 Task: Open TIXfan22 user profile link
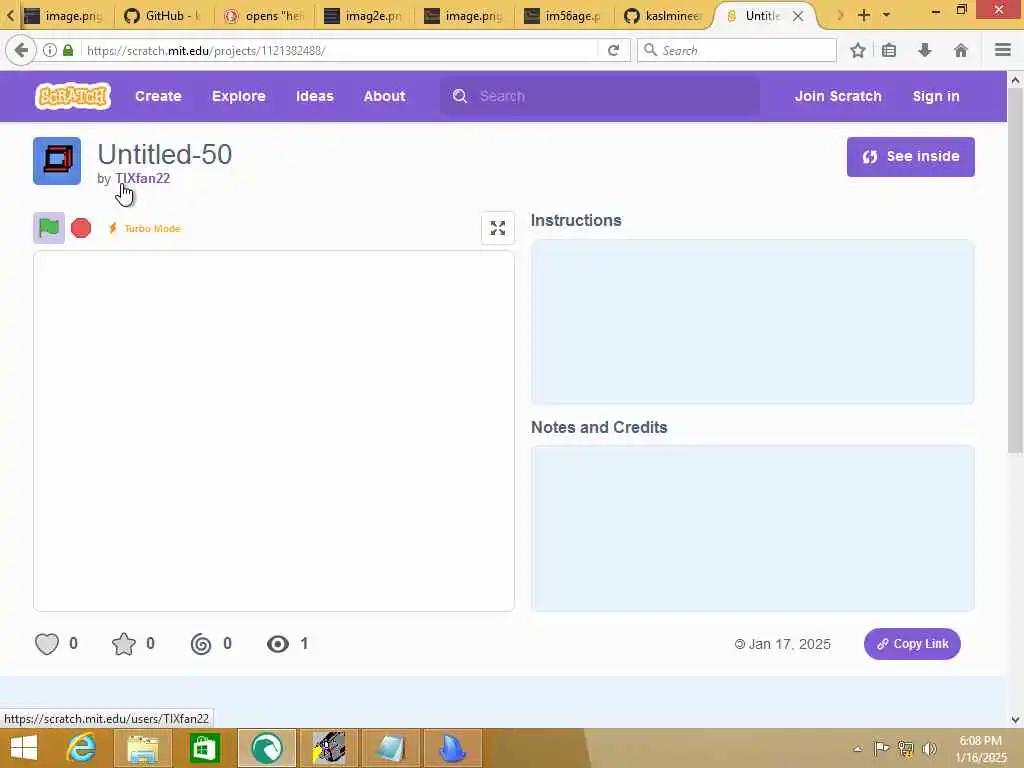pos(142,178)
